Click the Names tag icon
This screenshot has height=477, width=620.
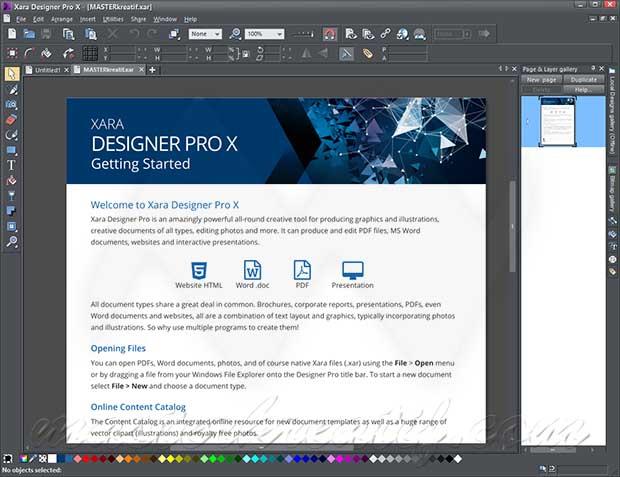368,53
